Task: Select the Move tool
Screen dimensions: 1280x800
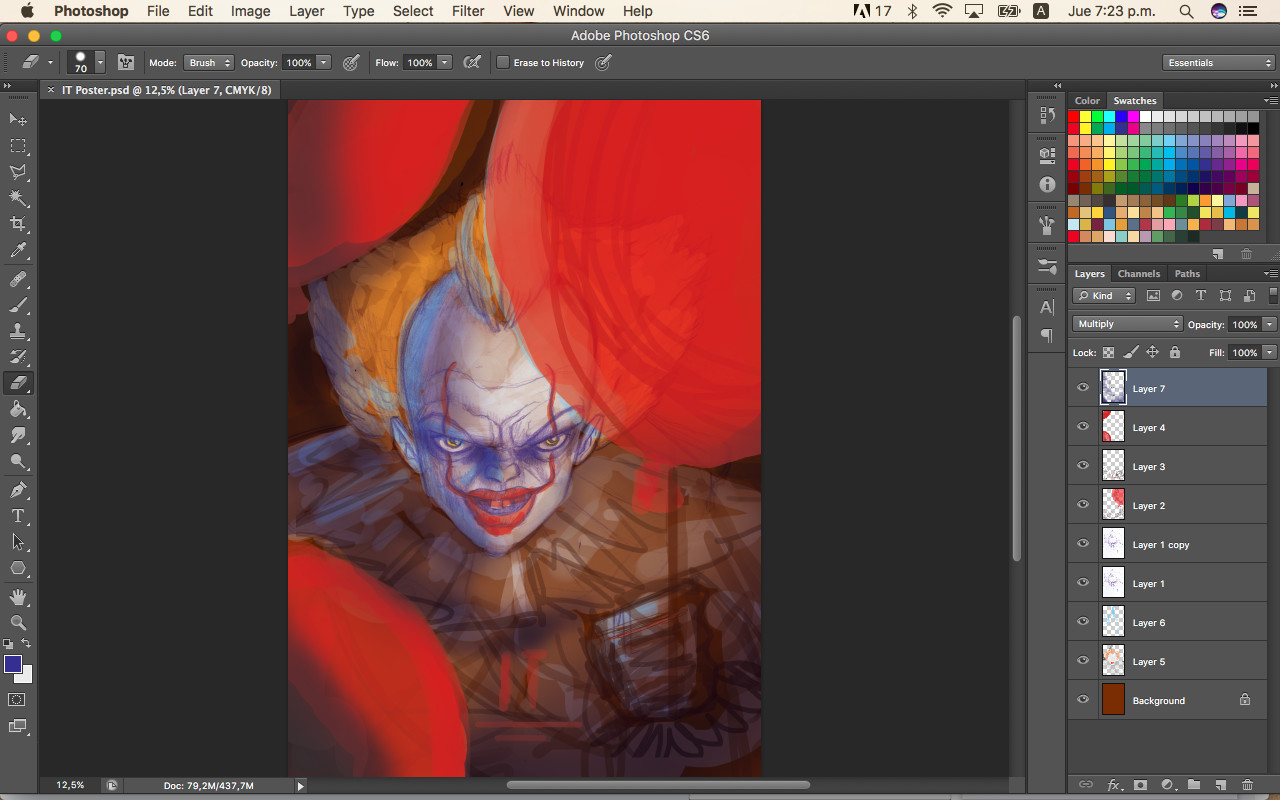Action: pos(18,119)
